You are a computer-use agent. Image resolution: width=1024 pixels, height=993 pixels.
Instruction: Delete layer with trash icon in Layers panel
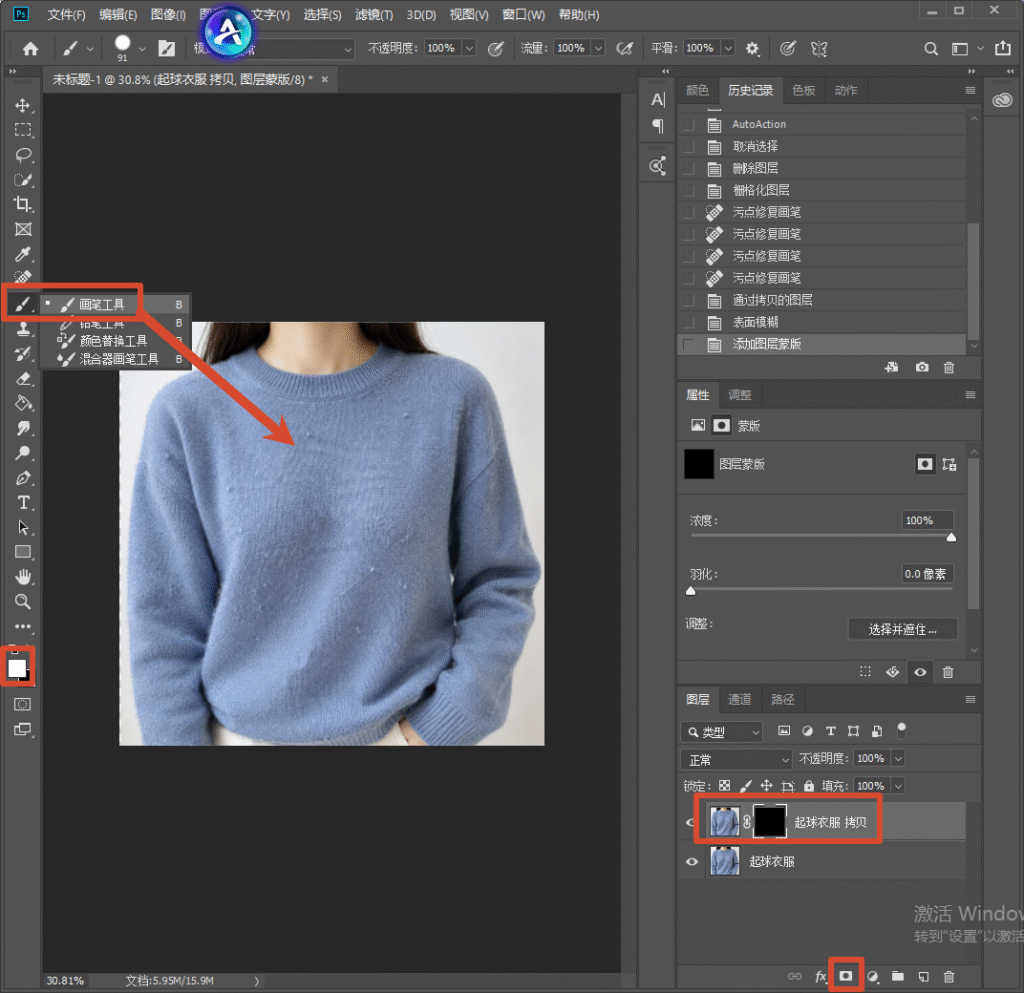tap(949, 977)
